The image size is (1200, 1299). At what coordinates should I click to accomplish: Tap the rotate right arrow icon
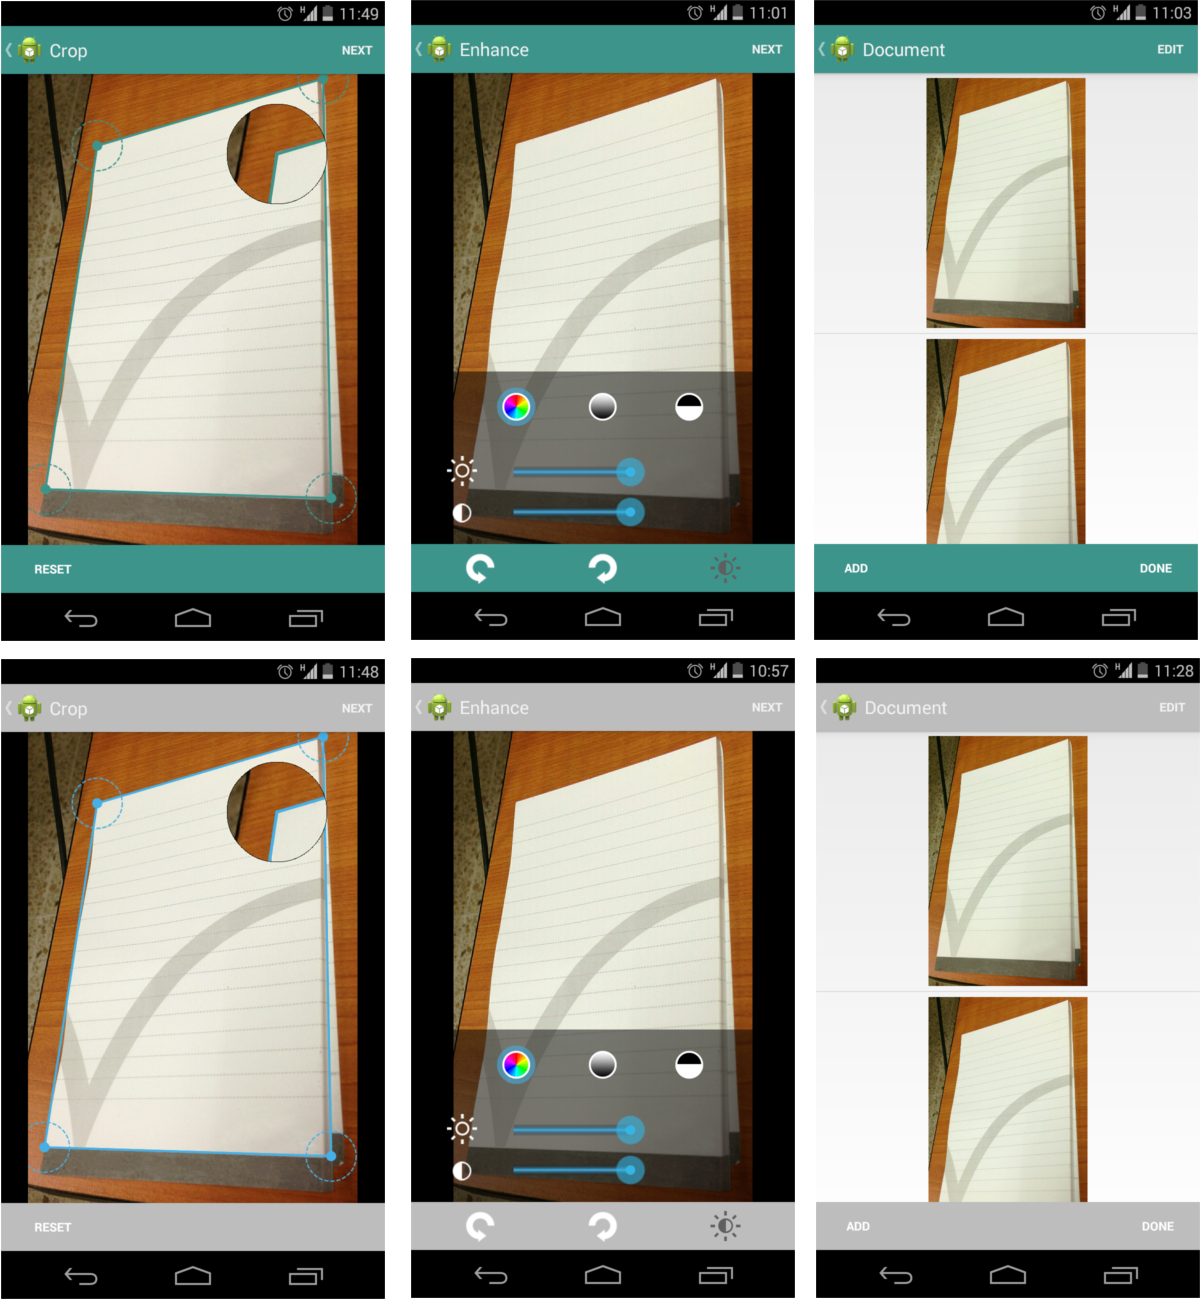tap(602, 568)
